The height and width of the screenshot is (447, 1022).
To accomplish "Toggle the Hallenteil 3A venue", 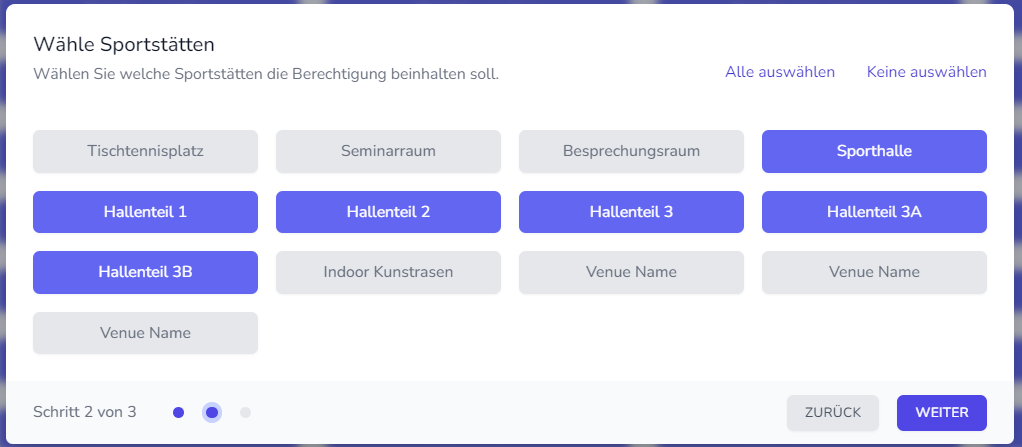I will (x=874, y=212).
